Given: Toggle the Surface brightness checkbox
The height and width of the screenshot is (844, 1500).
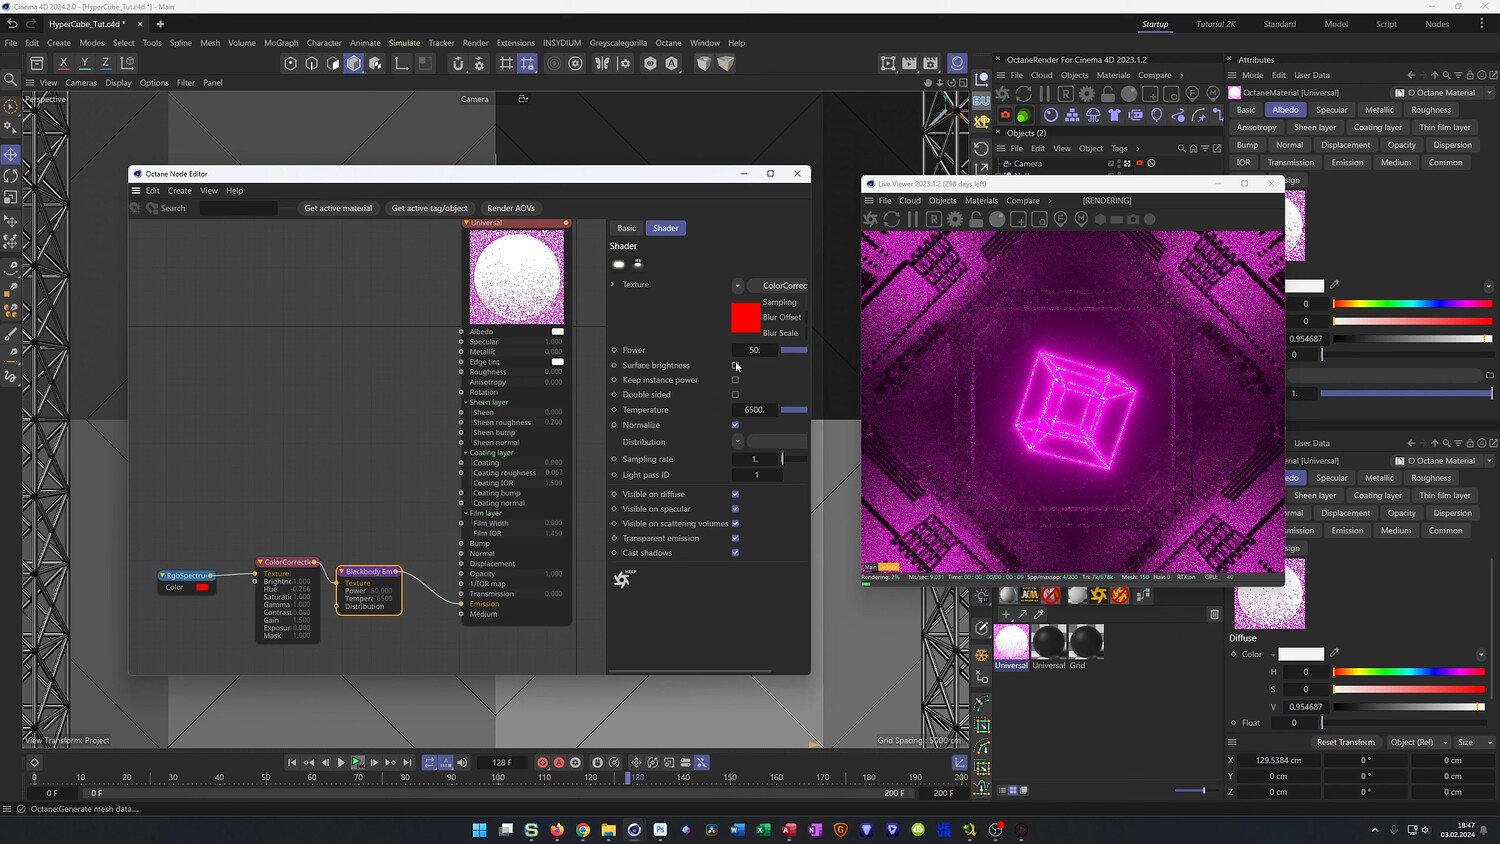Looking at the screenshot, I should coord(735,365).
